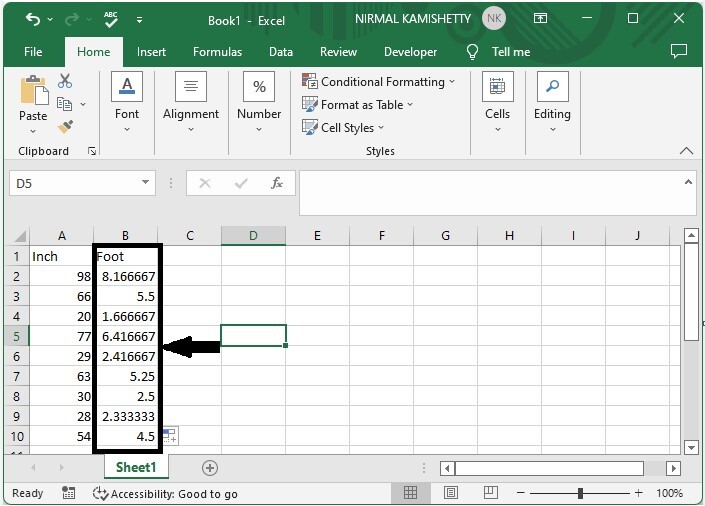Screen dimensions: 705x506
Task: Click the horizontal scrollbar left arrow
Action: pos(447,468)
